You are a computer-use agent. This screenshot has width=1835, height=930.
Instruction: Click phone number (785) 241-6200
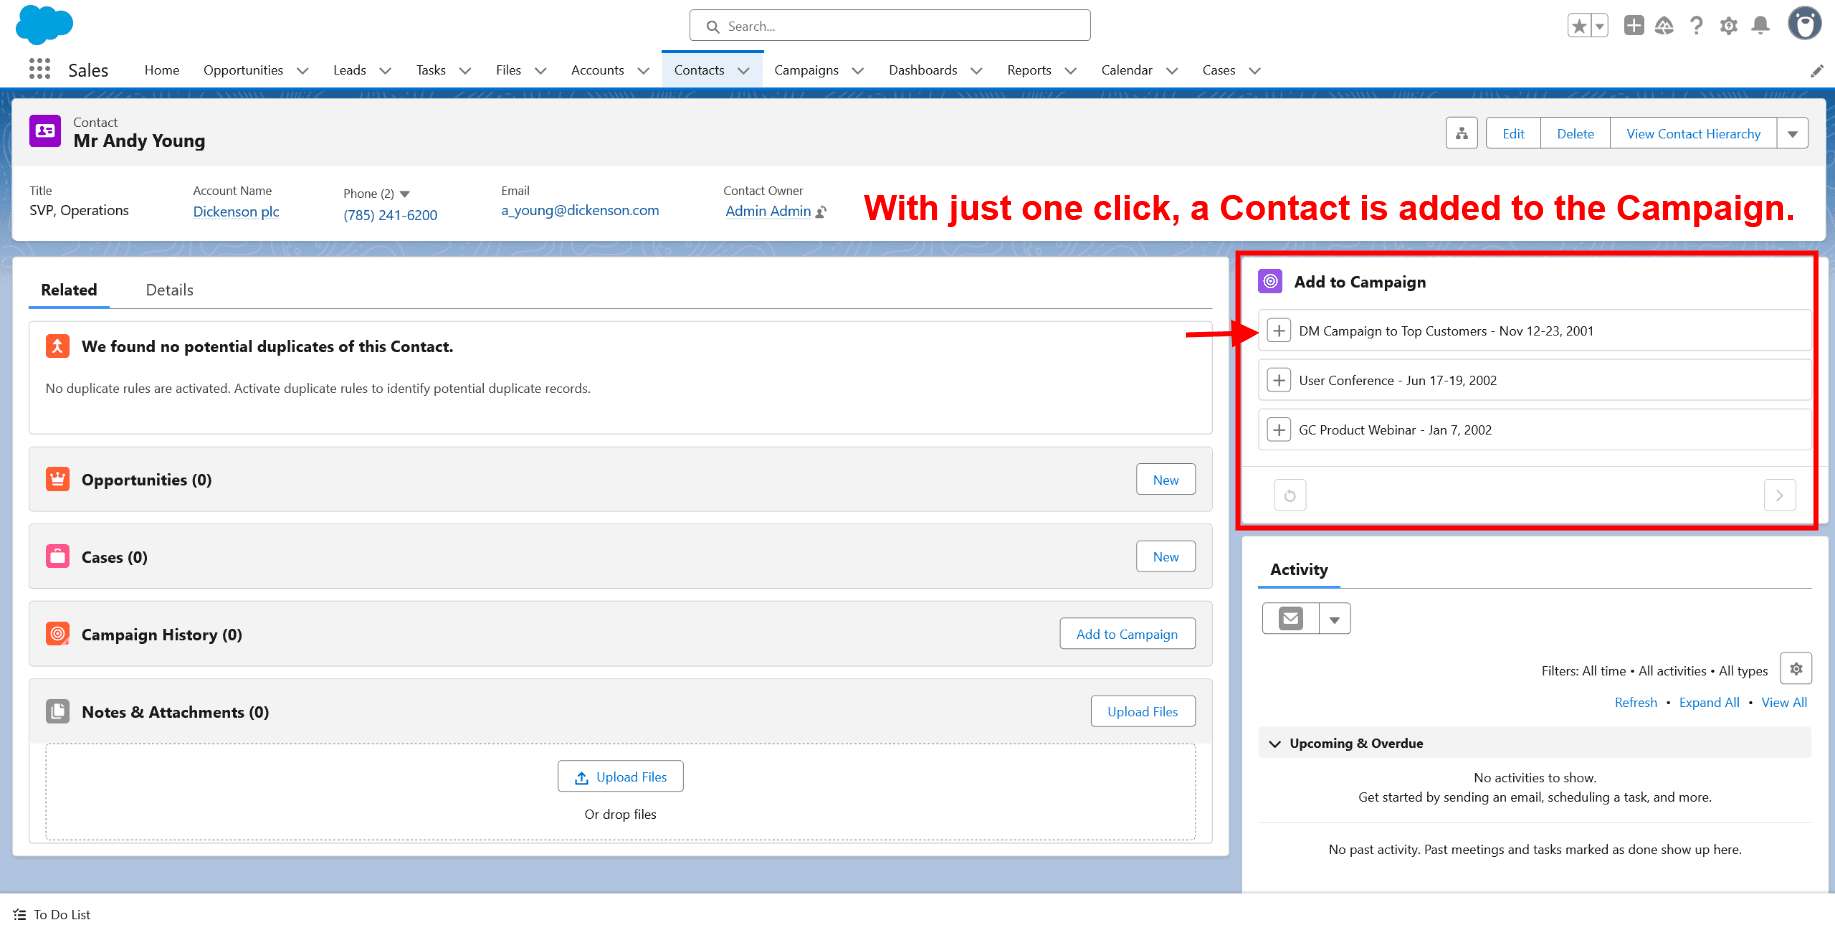tap(391, 215)
